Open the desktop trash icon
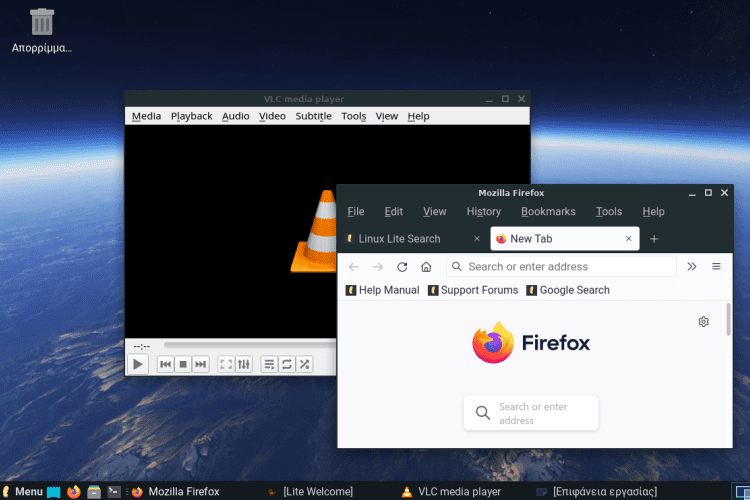Screen dimensions: 750x500 click(42, 31)
